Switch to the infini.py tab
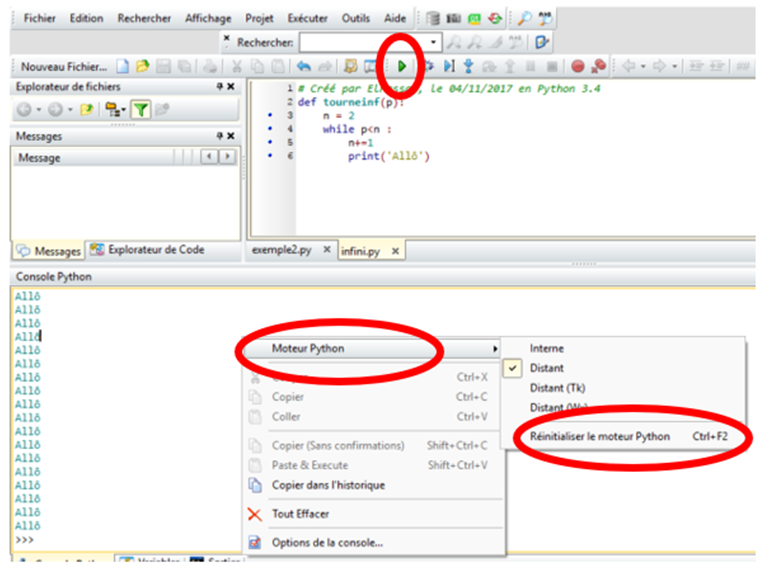This screenshot has height=572, width=780. coord(361,251)
